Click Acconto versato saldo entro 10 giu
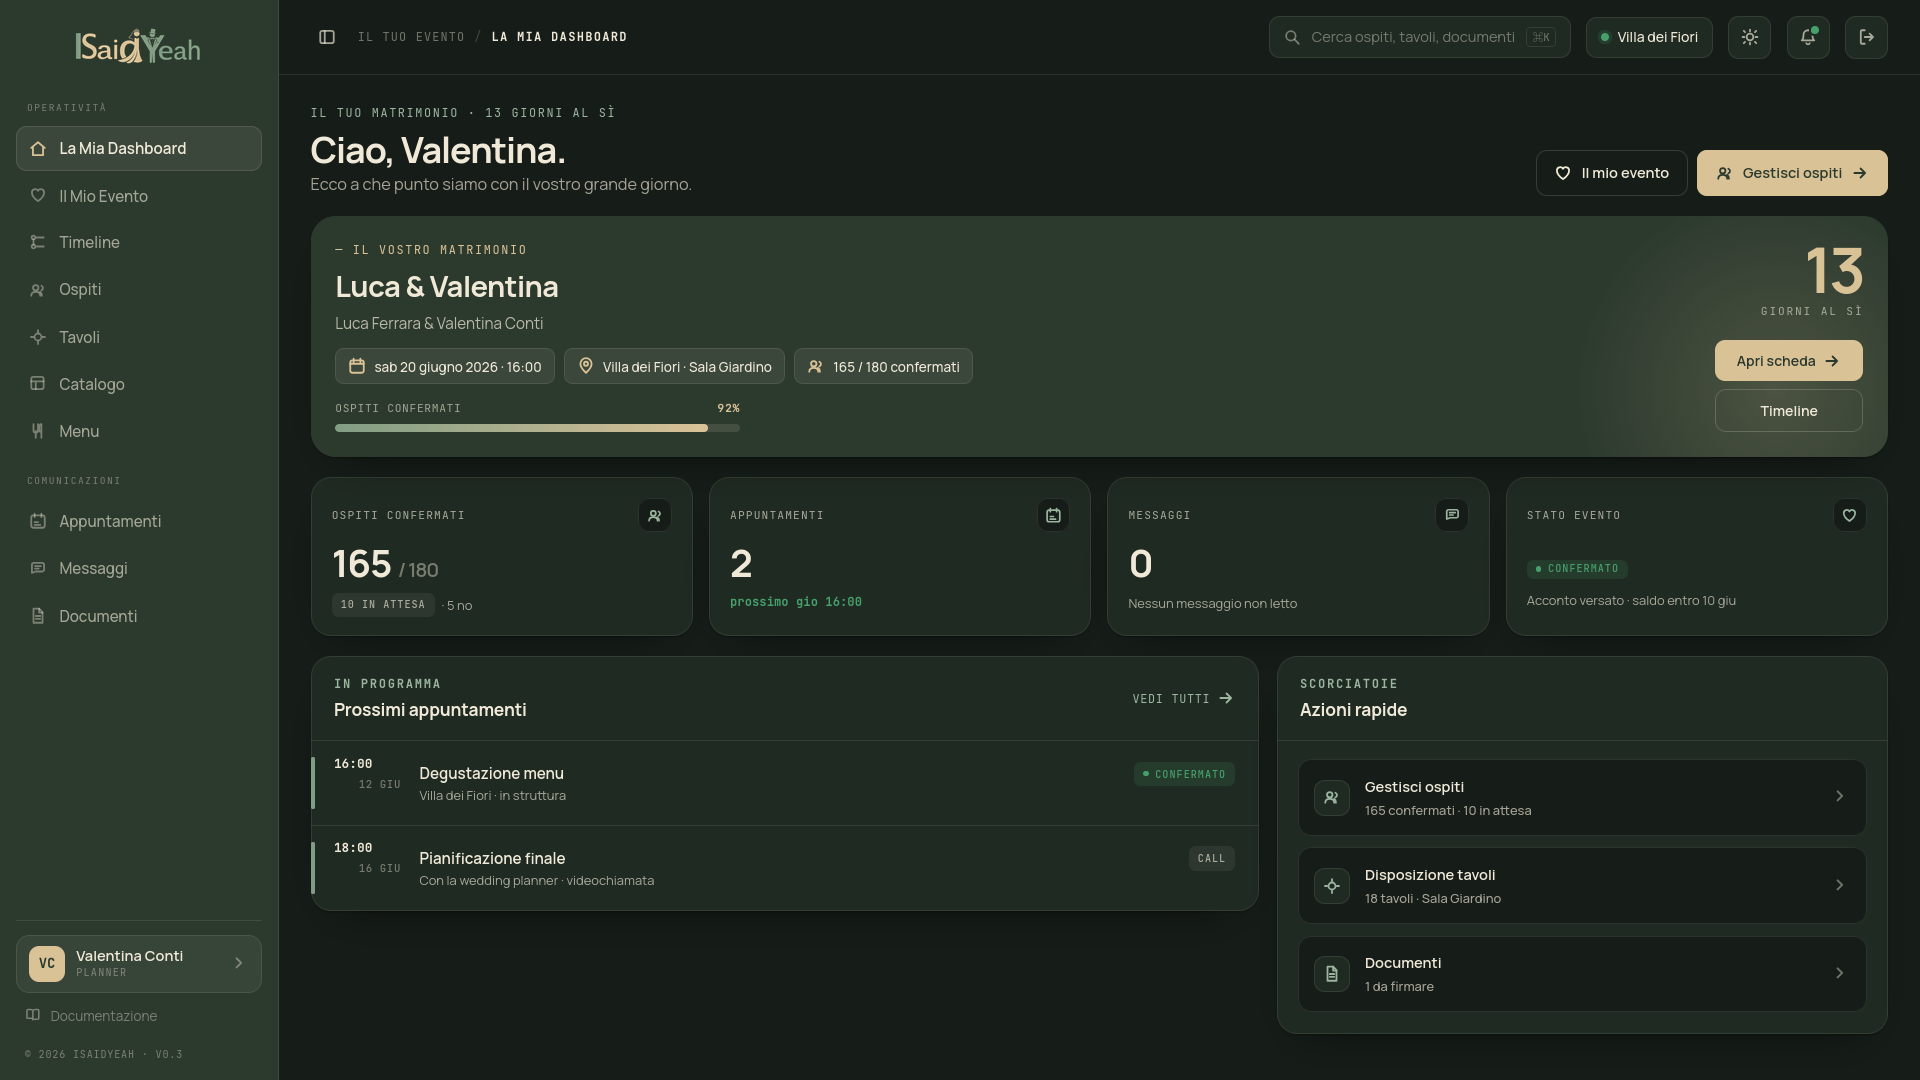 point(1631,601)
